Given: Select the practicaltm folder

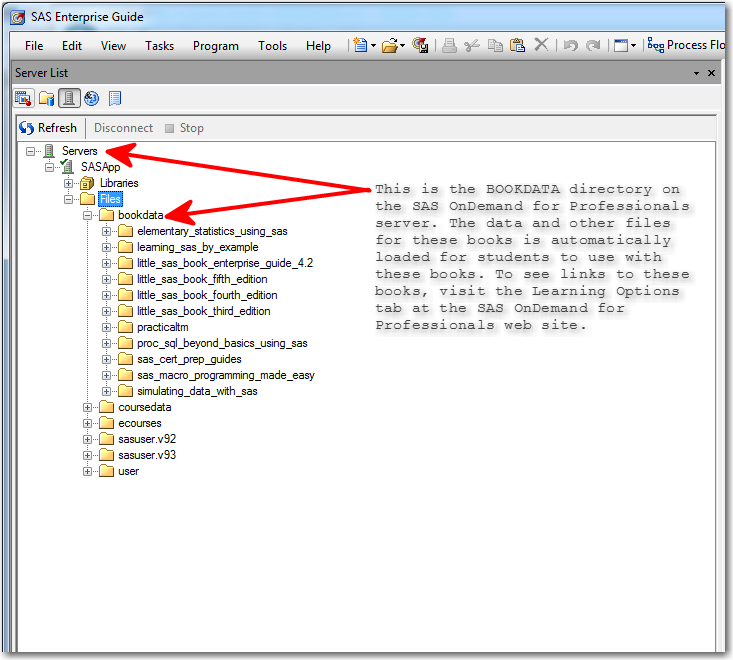Looking at the screenshot, I should pyautogui.click(x=163, y=327).
